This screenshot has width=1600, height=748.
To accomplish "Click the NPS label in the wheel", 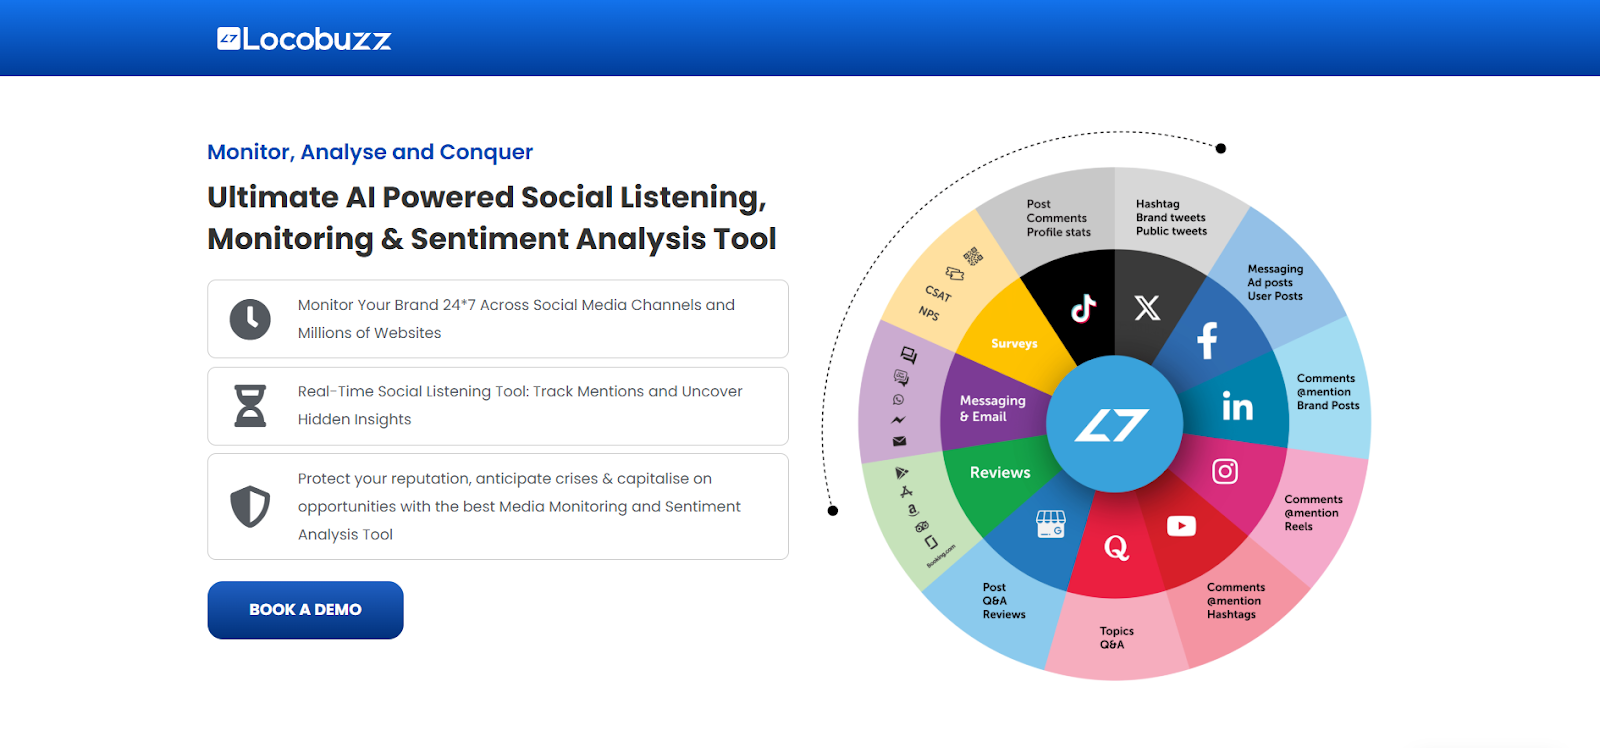I will (929, 313).
